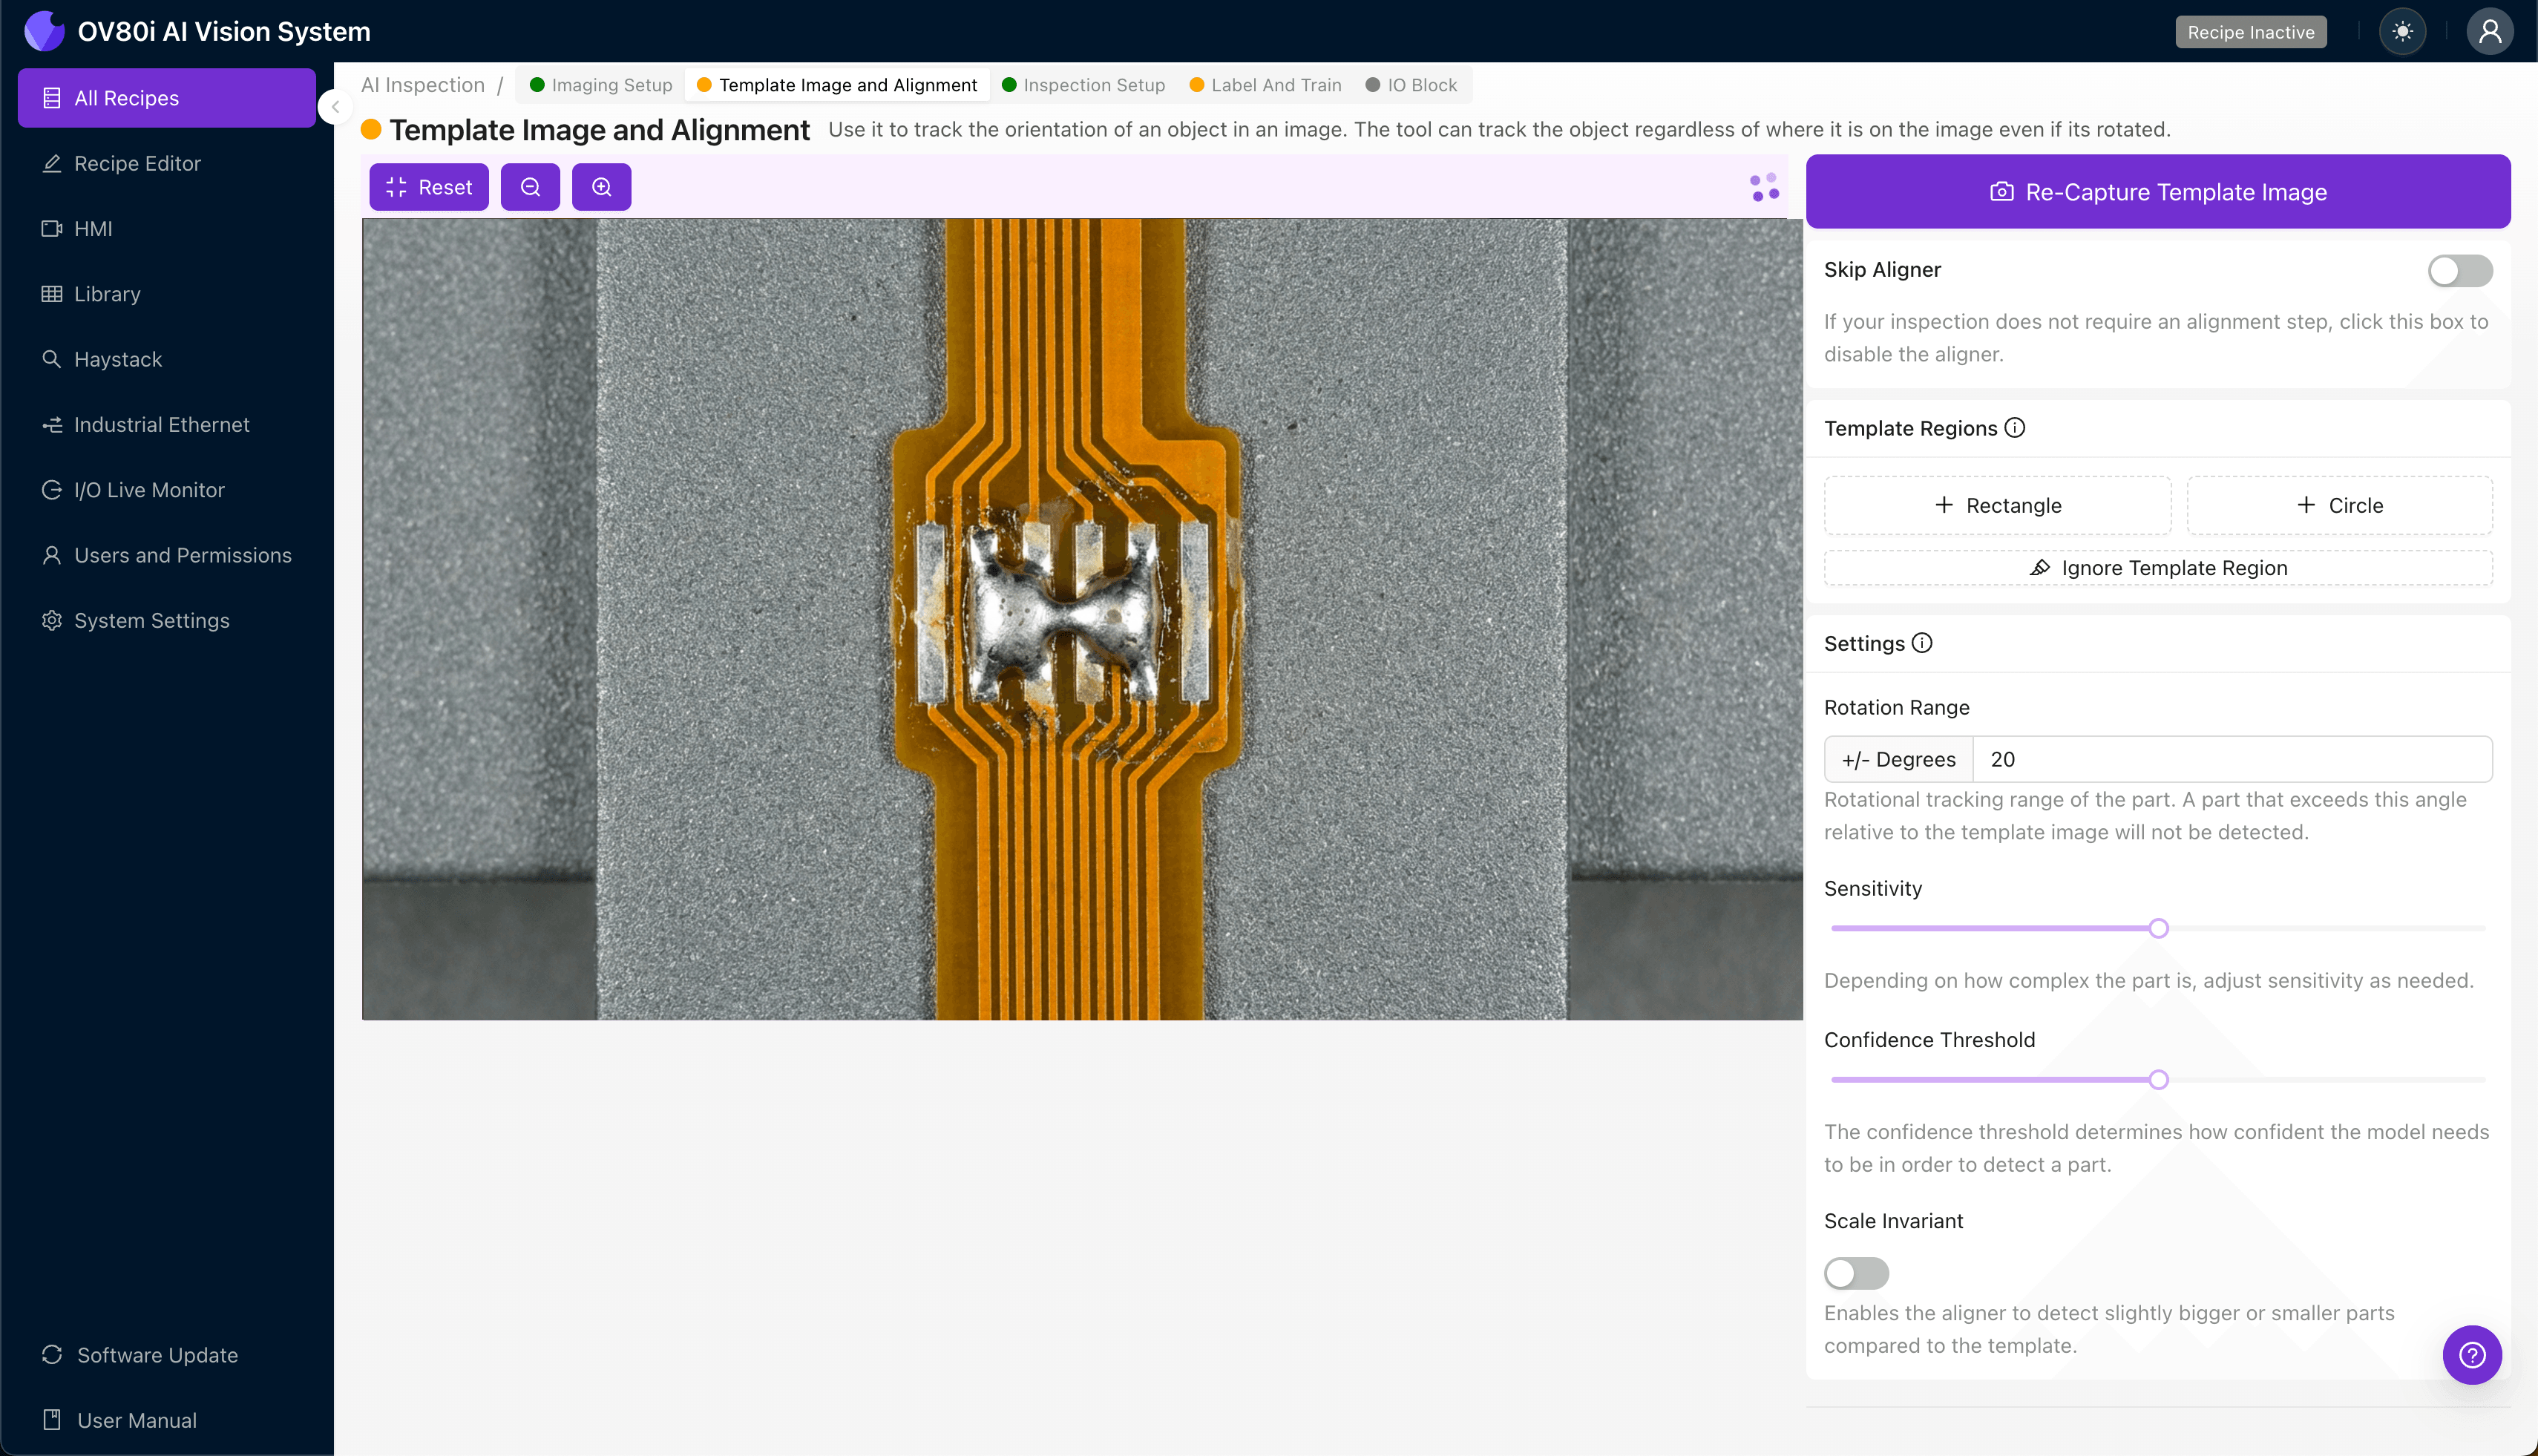This screenshot has width=2538, height=1456.
Task: Open the user profile avatar icon
Action: [x=2489, y=32]
